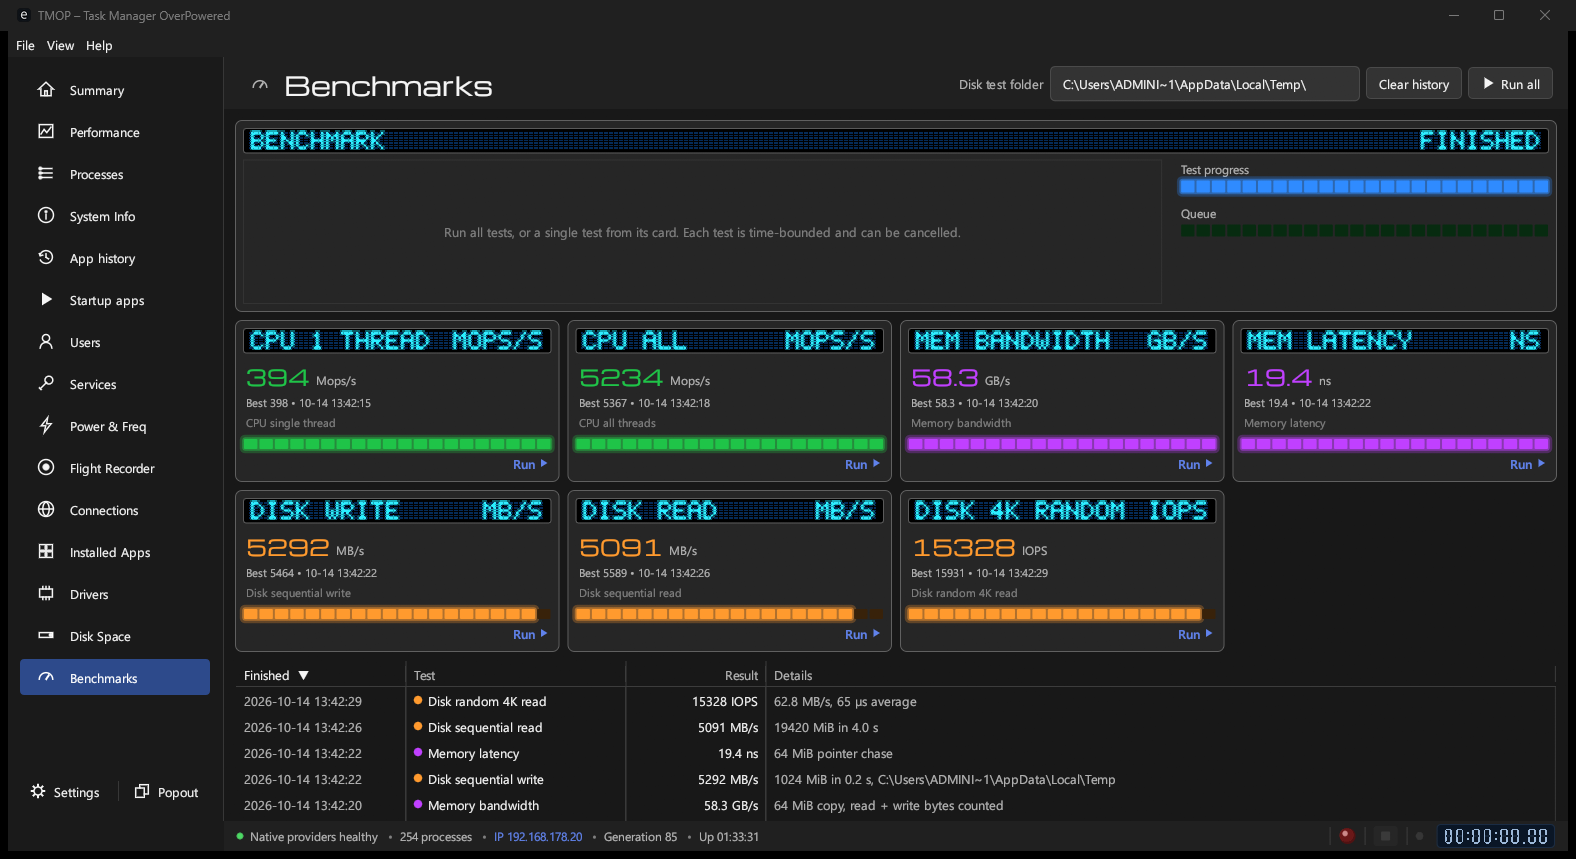Screen dimensions: 1576x859
Task: Open the Users person icon
Action: pyautogui.click(x=46, y=342)
